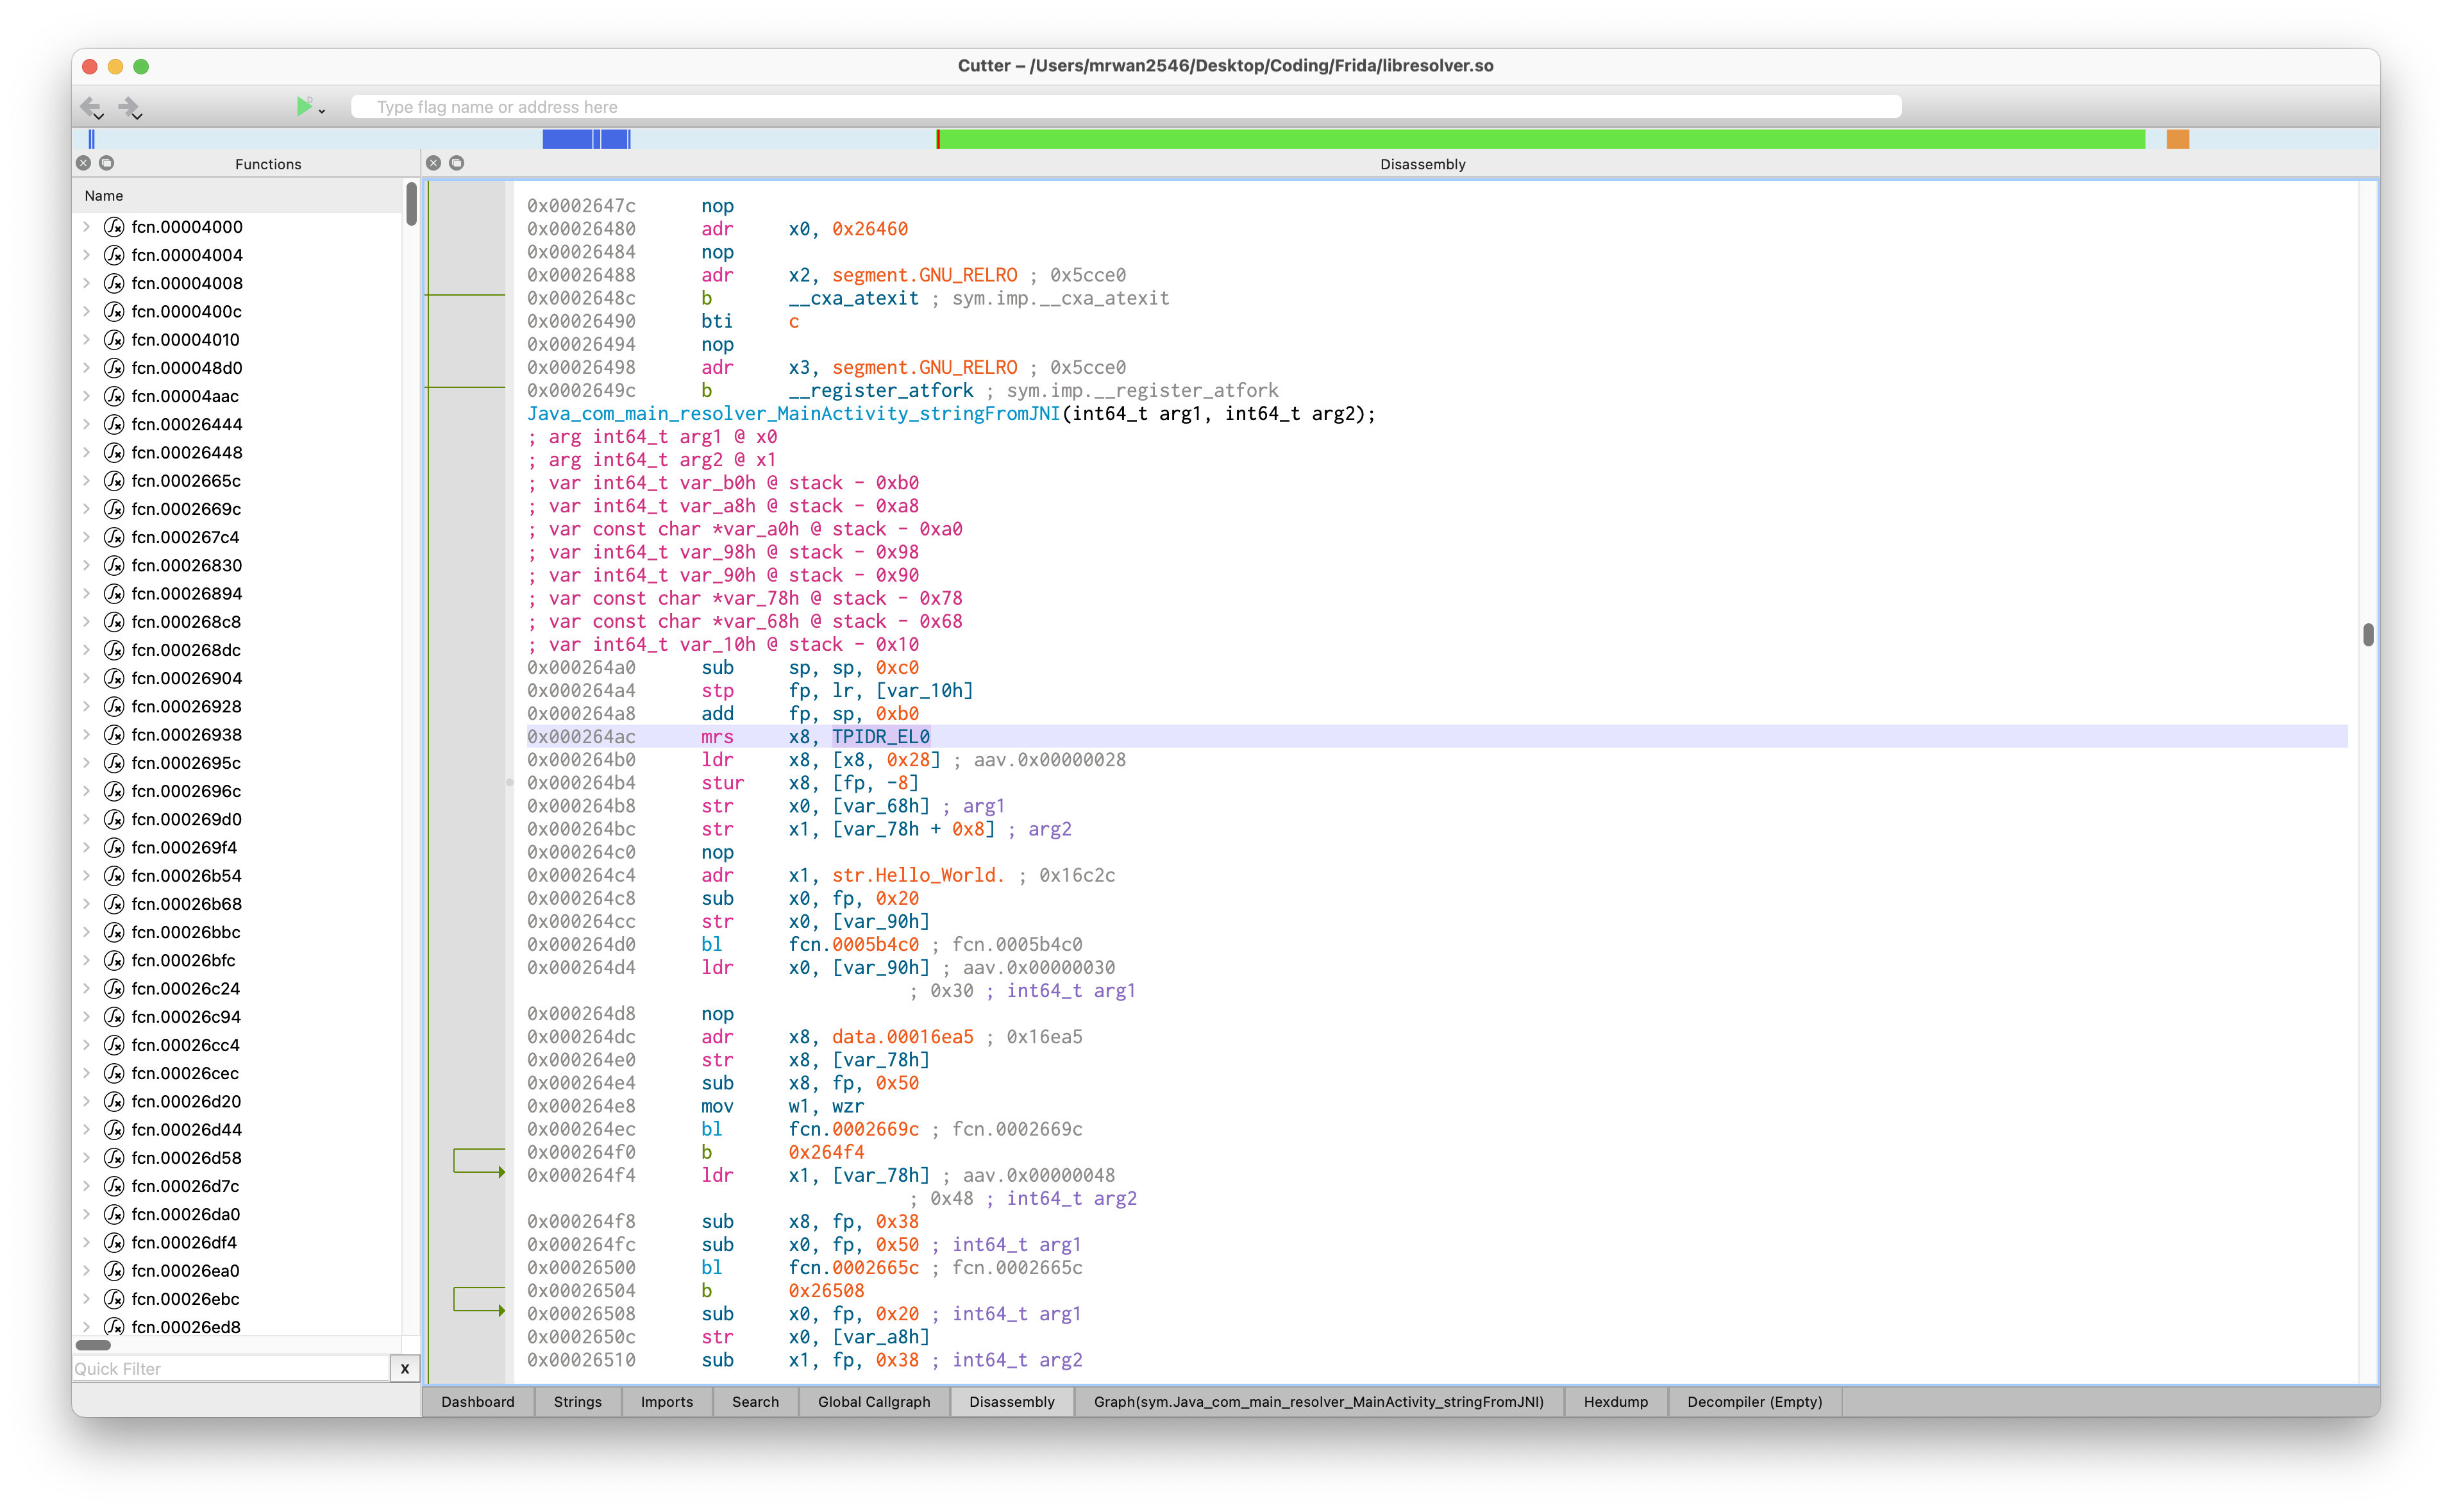Pop out the Functions panel using its detach icon

point(107,163)
